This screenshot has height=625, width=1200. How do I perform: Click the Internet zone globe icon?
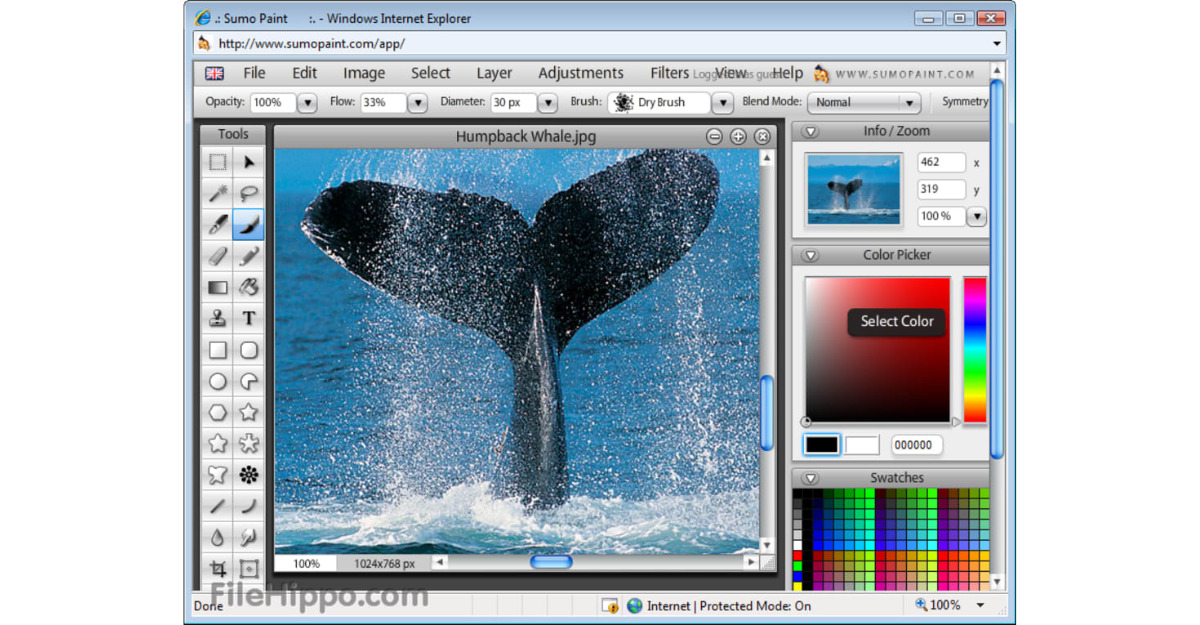coord(634,605)
